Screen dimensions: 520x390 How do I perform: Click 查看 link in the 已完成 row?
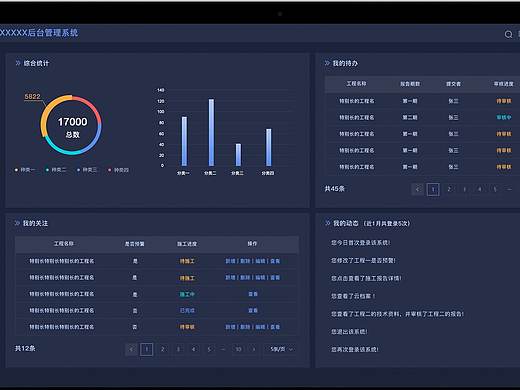[x=253, y=310]
